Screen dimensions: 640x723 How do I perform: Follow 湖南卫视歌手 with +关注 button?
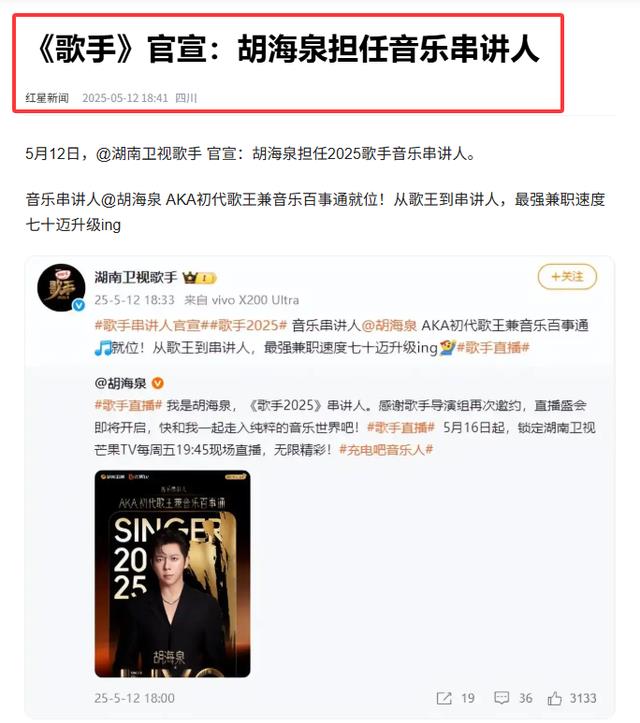(567, 277)
